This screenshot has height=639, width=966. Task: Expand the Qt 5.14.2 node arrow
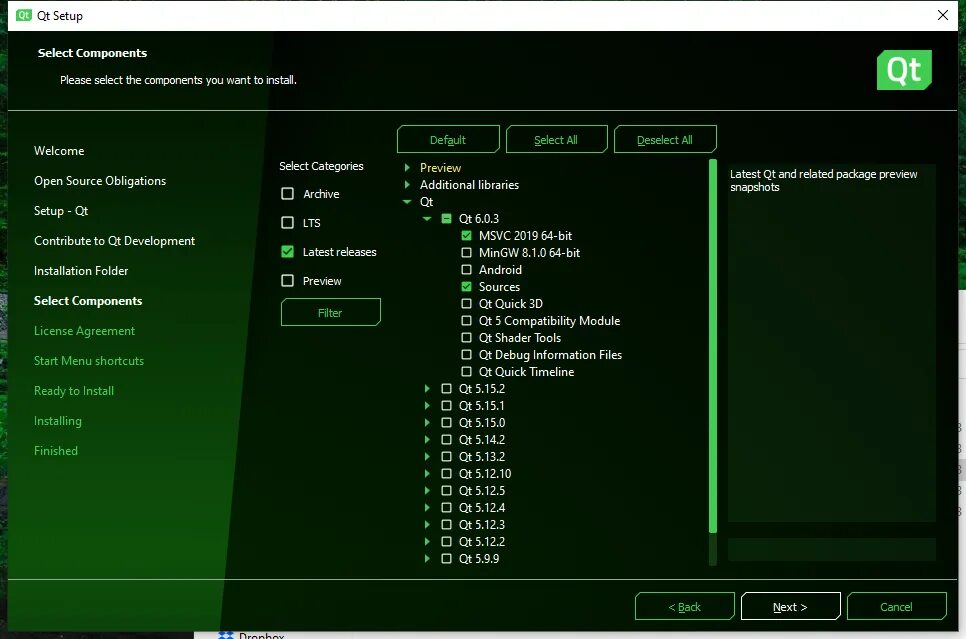(427, 439)
